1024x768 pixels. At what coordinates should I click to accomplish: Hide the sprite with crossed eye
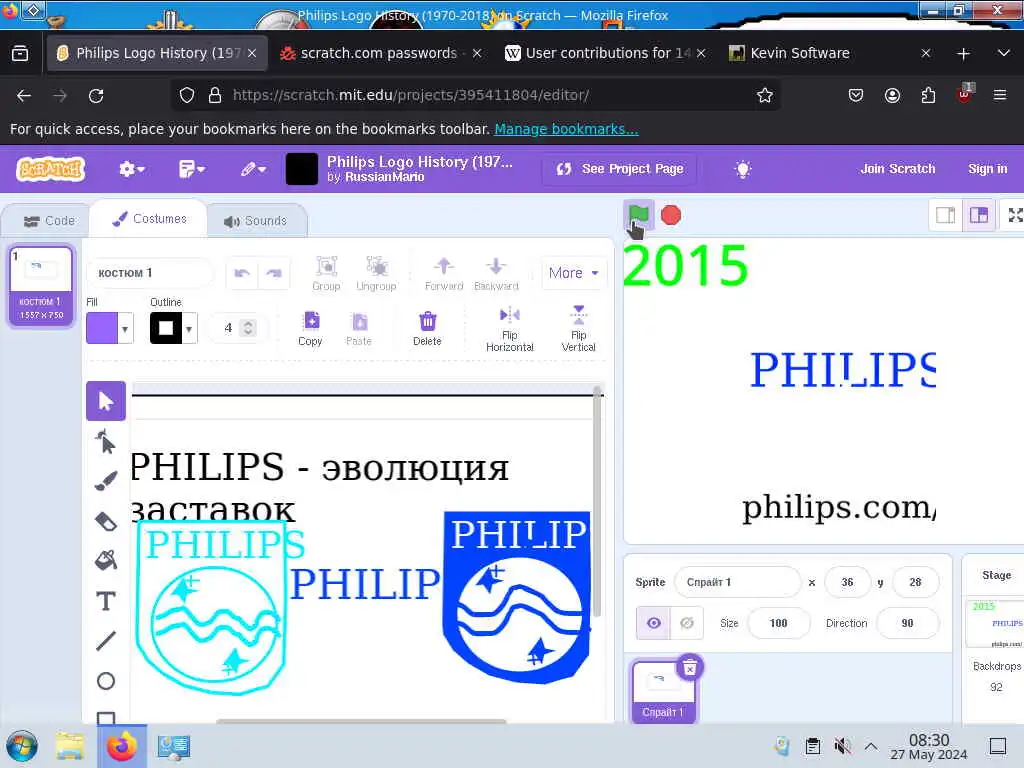click(687, 623)
